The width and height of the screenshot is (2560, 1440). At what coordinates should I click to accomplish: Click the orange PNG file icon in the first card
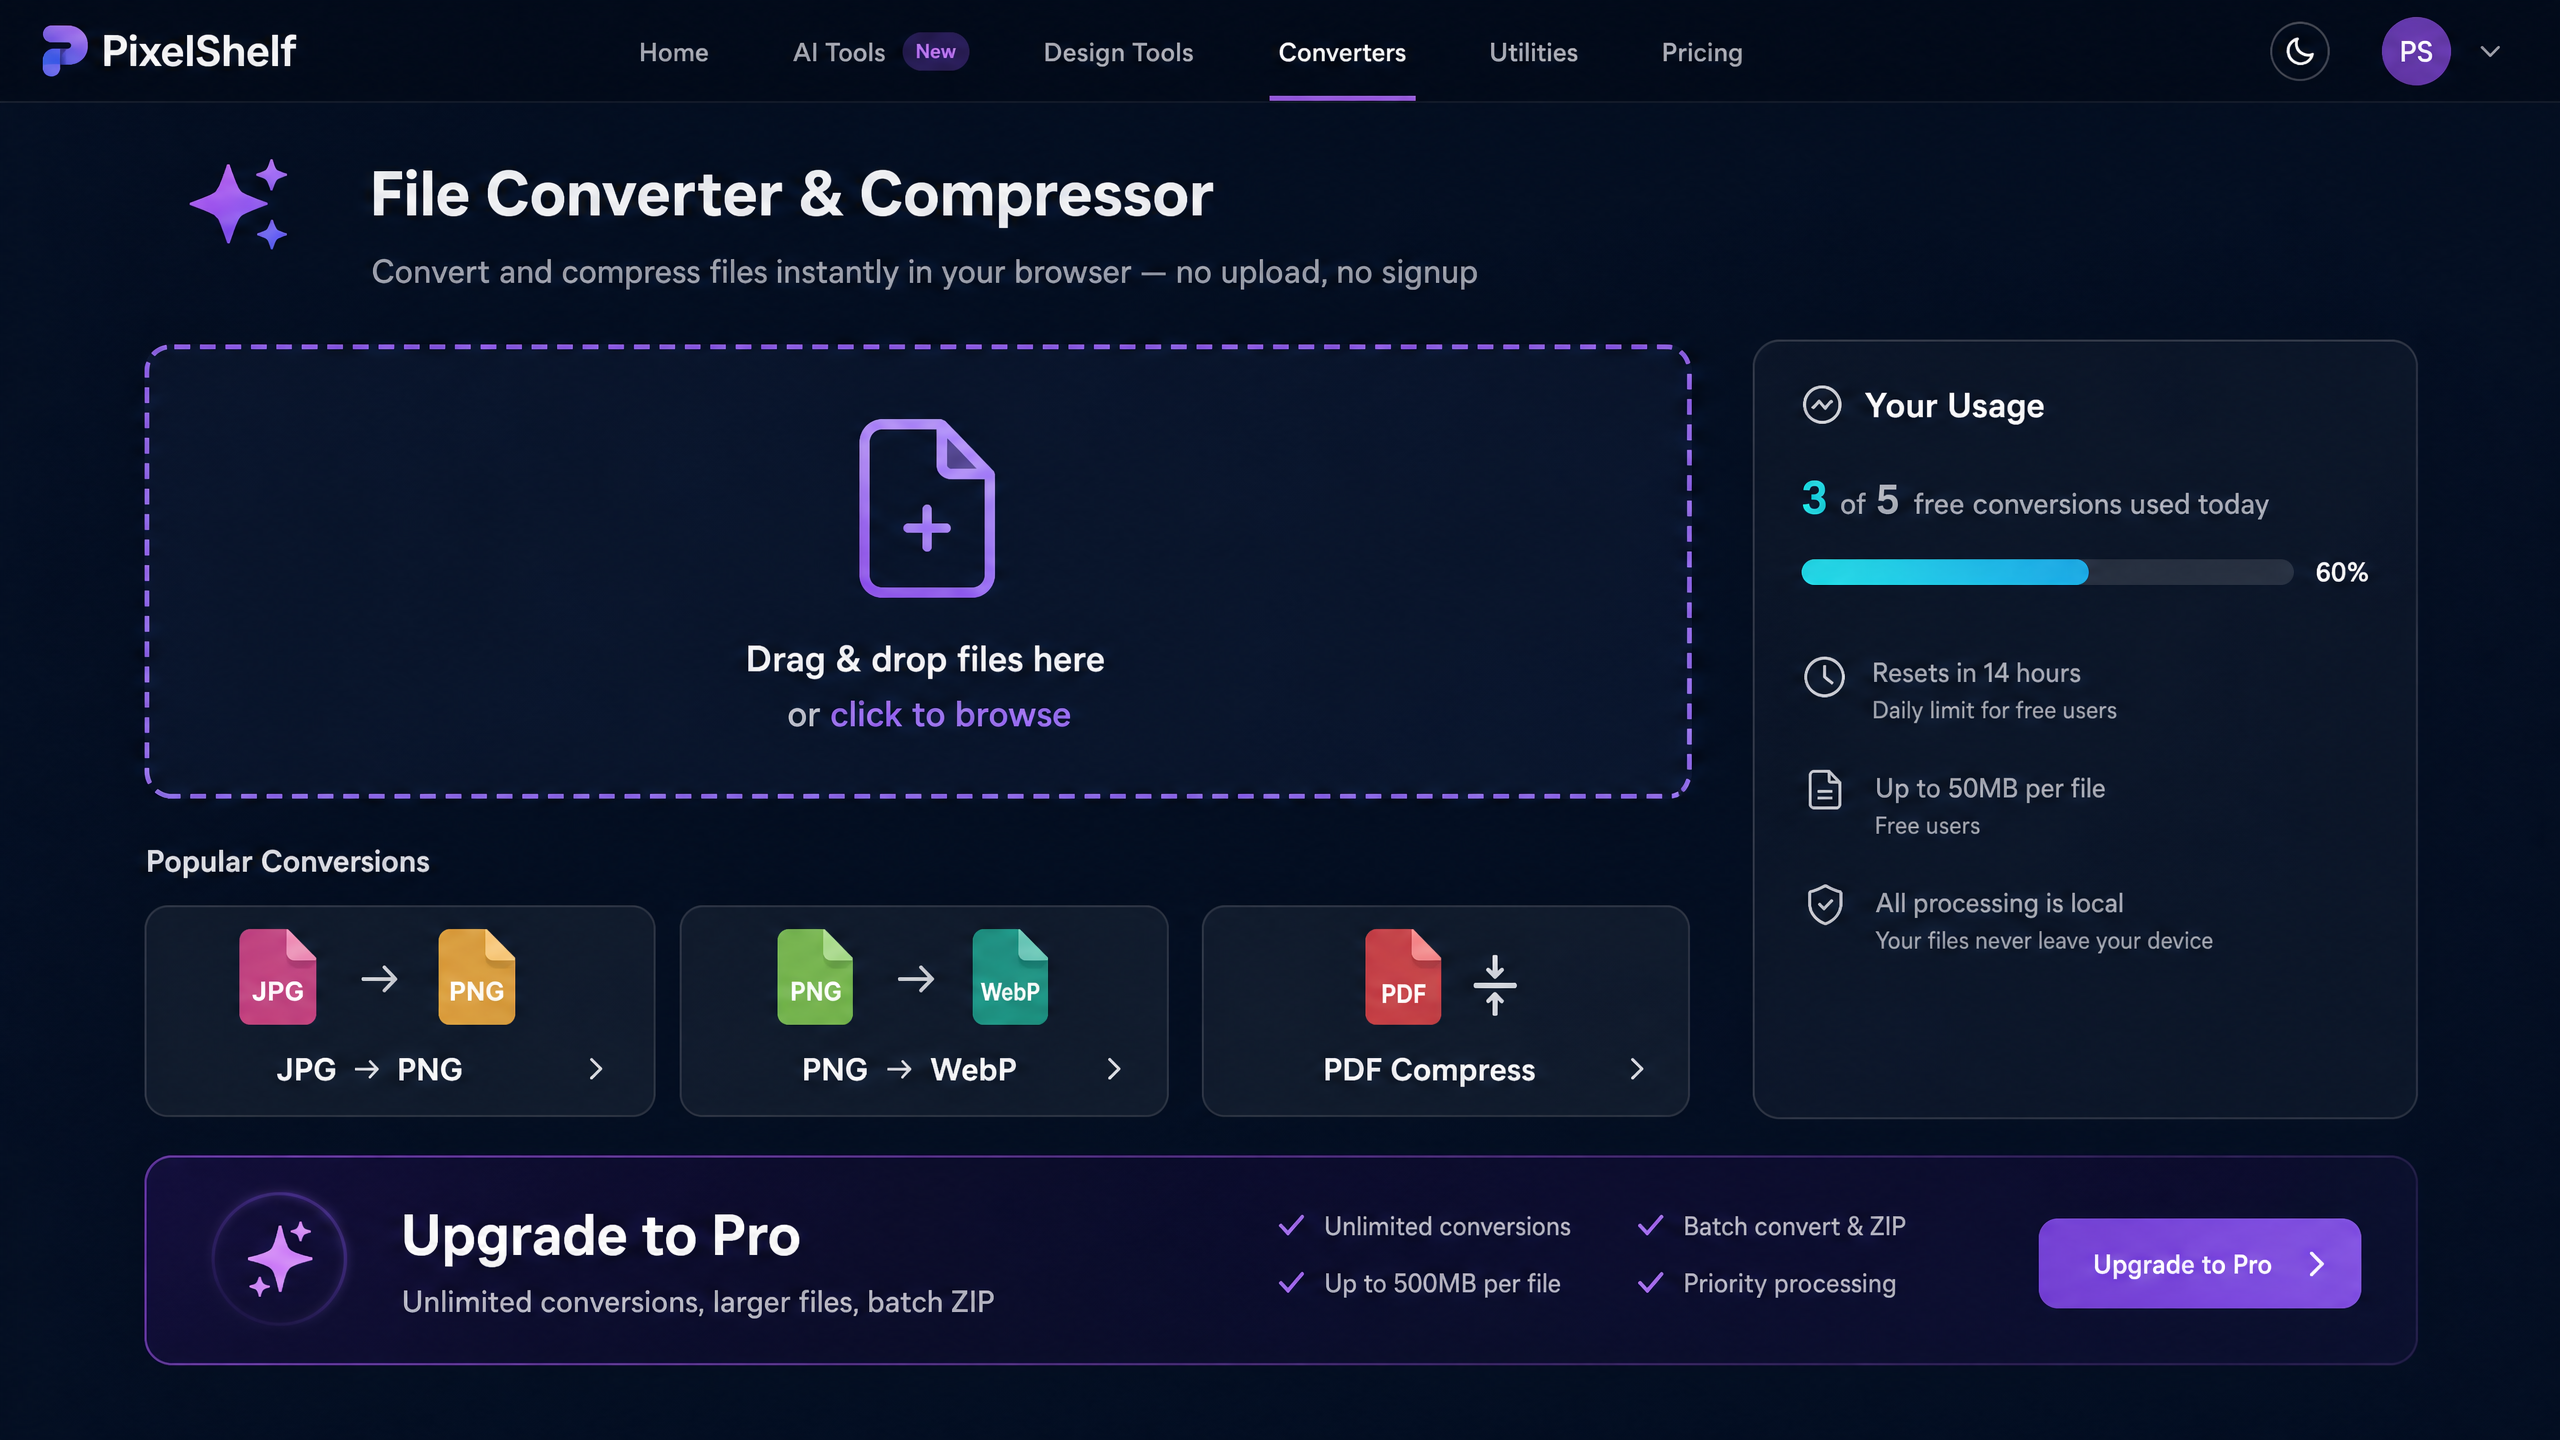pyautogui.click(x=476, y=977)
